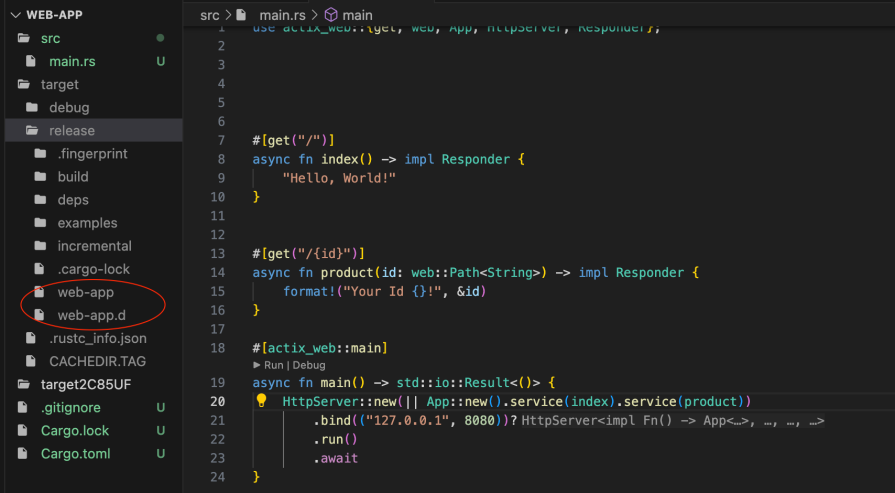Viewport: 895px width, 493px height.
Task: Collapse the WEB-APP root chevron
Action: pyautogui.click(x=14, y=15)
